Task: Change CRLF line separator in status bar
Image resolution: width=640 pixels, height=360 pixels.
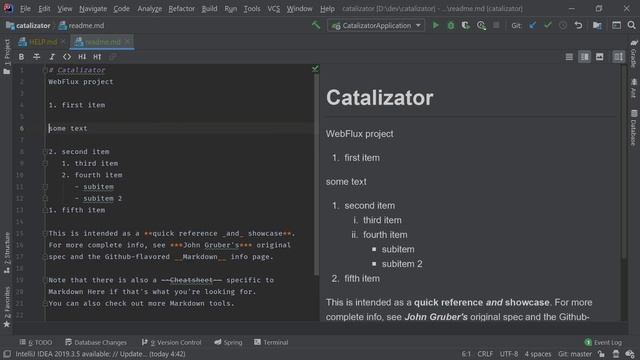Action: [x=485, y=354]
